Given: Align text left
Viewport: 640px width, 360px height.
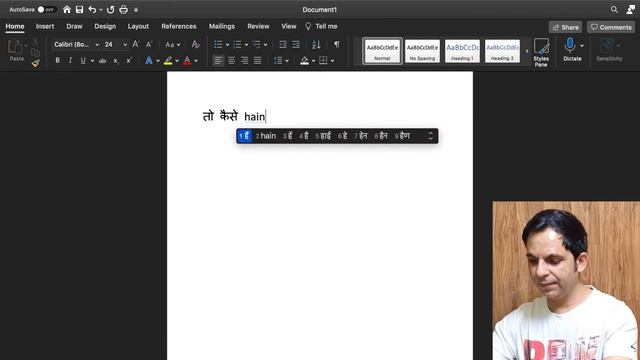Looking at the screenshot, I should pos(218,60).
